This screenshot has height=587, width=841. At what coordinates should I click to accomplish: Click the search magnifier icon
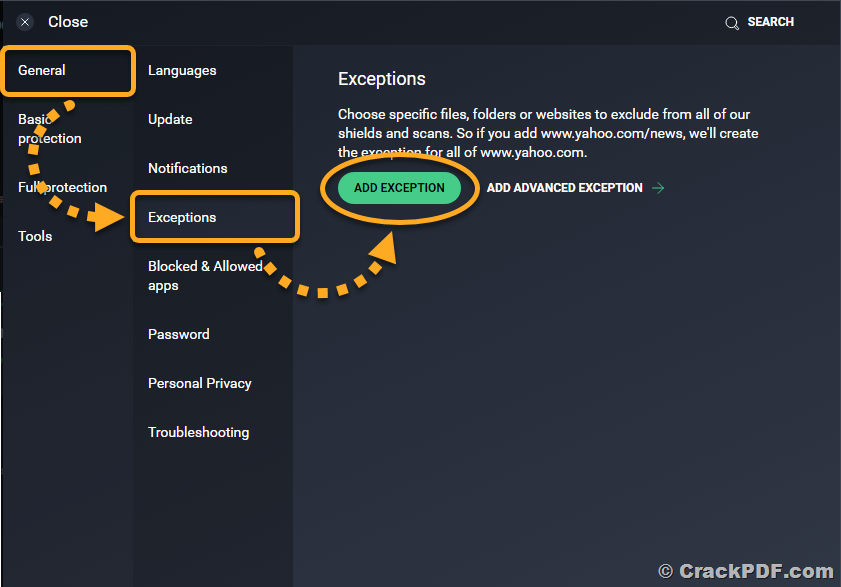click(732, 23)
